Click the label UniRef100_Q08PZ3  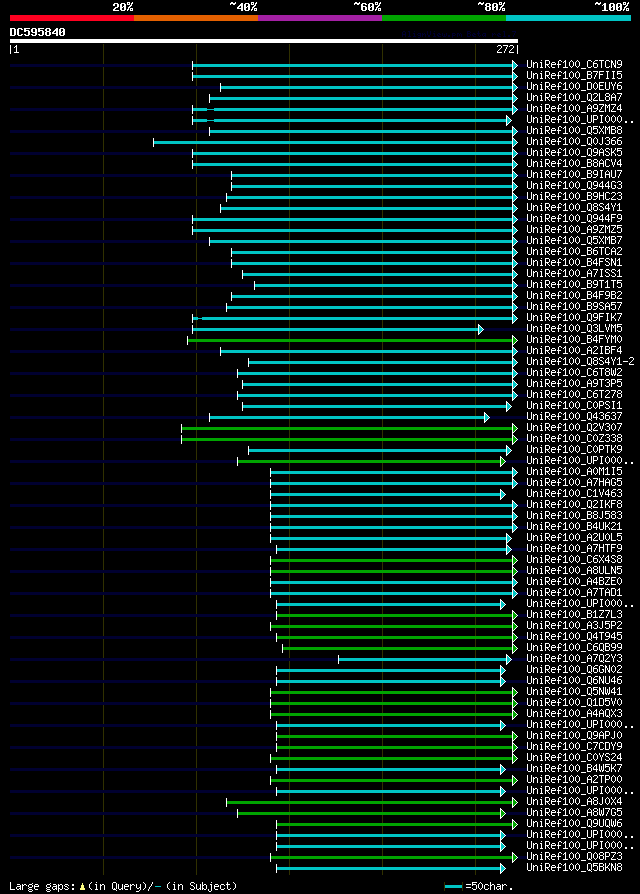[574, 856]
